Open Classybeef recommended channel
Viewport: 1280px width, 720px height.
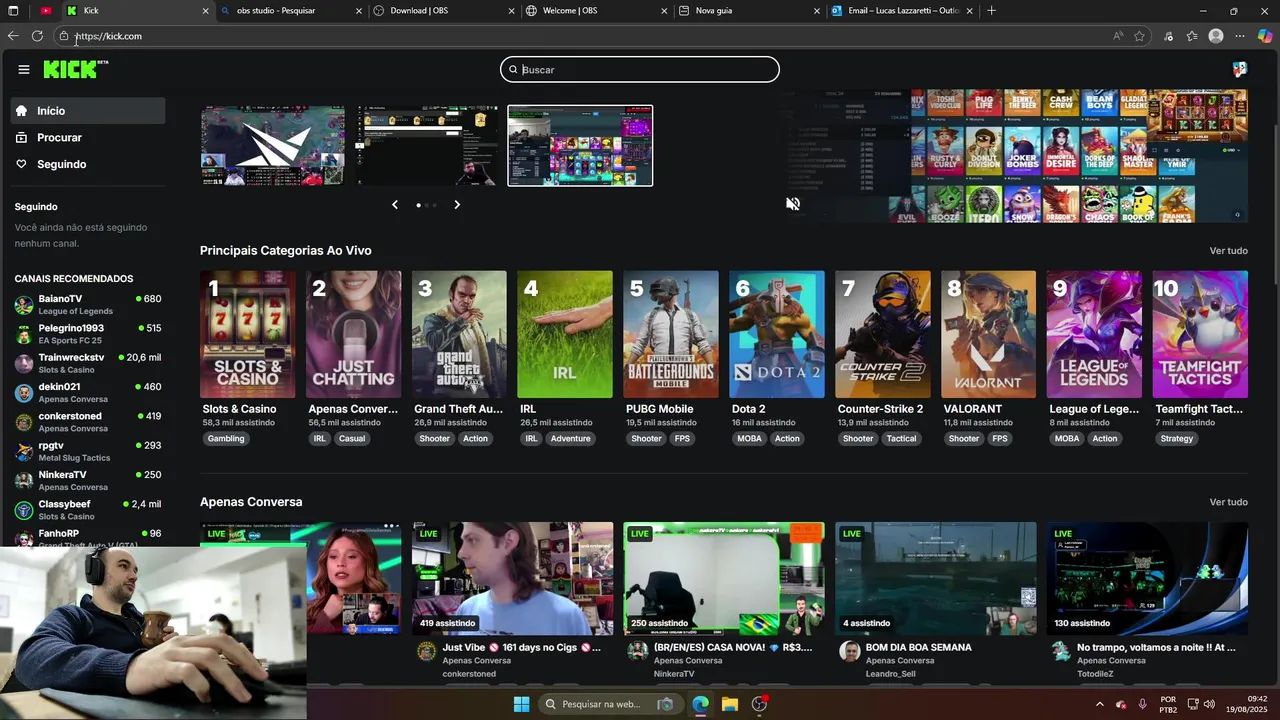88,510
